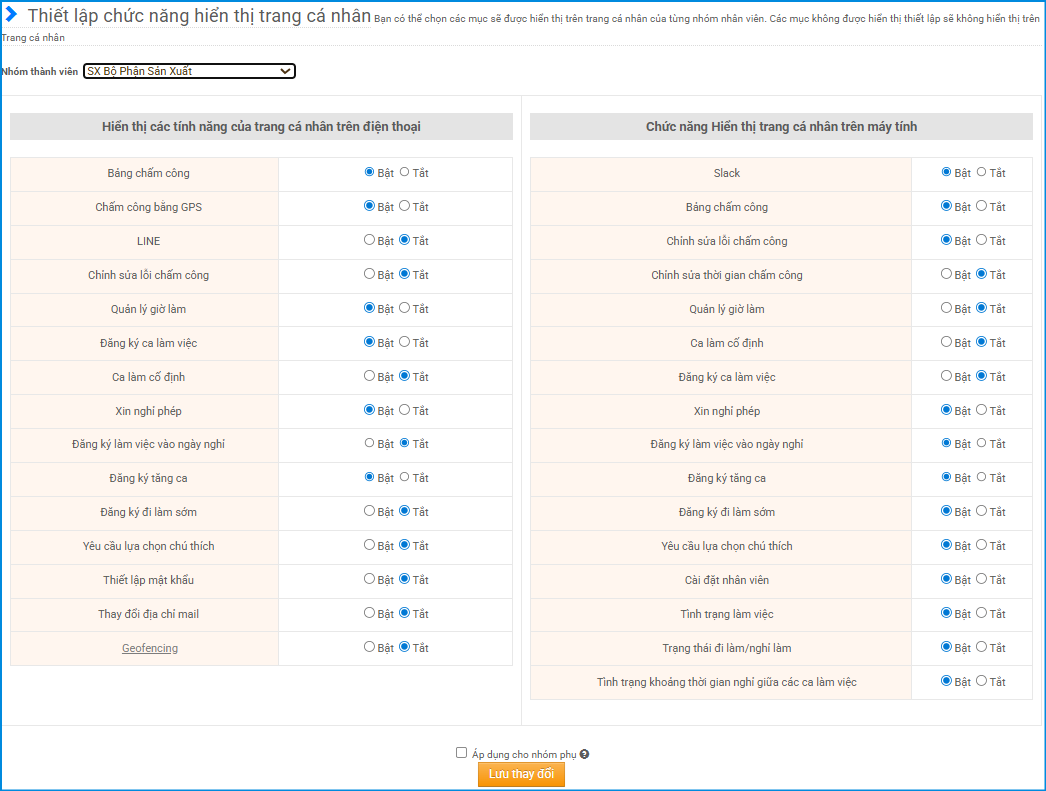The height and width of the screenshot is (791, 1046).
Task: Select Tắt for Cài đặt nhân viên
Action: [x=982, y=579]
